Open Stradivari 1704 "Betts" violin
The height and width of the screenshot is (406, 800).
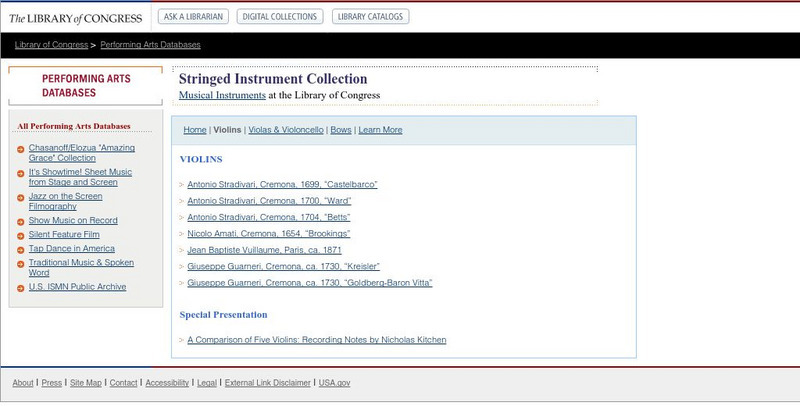coord(268,217)
